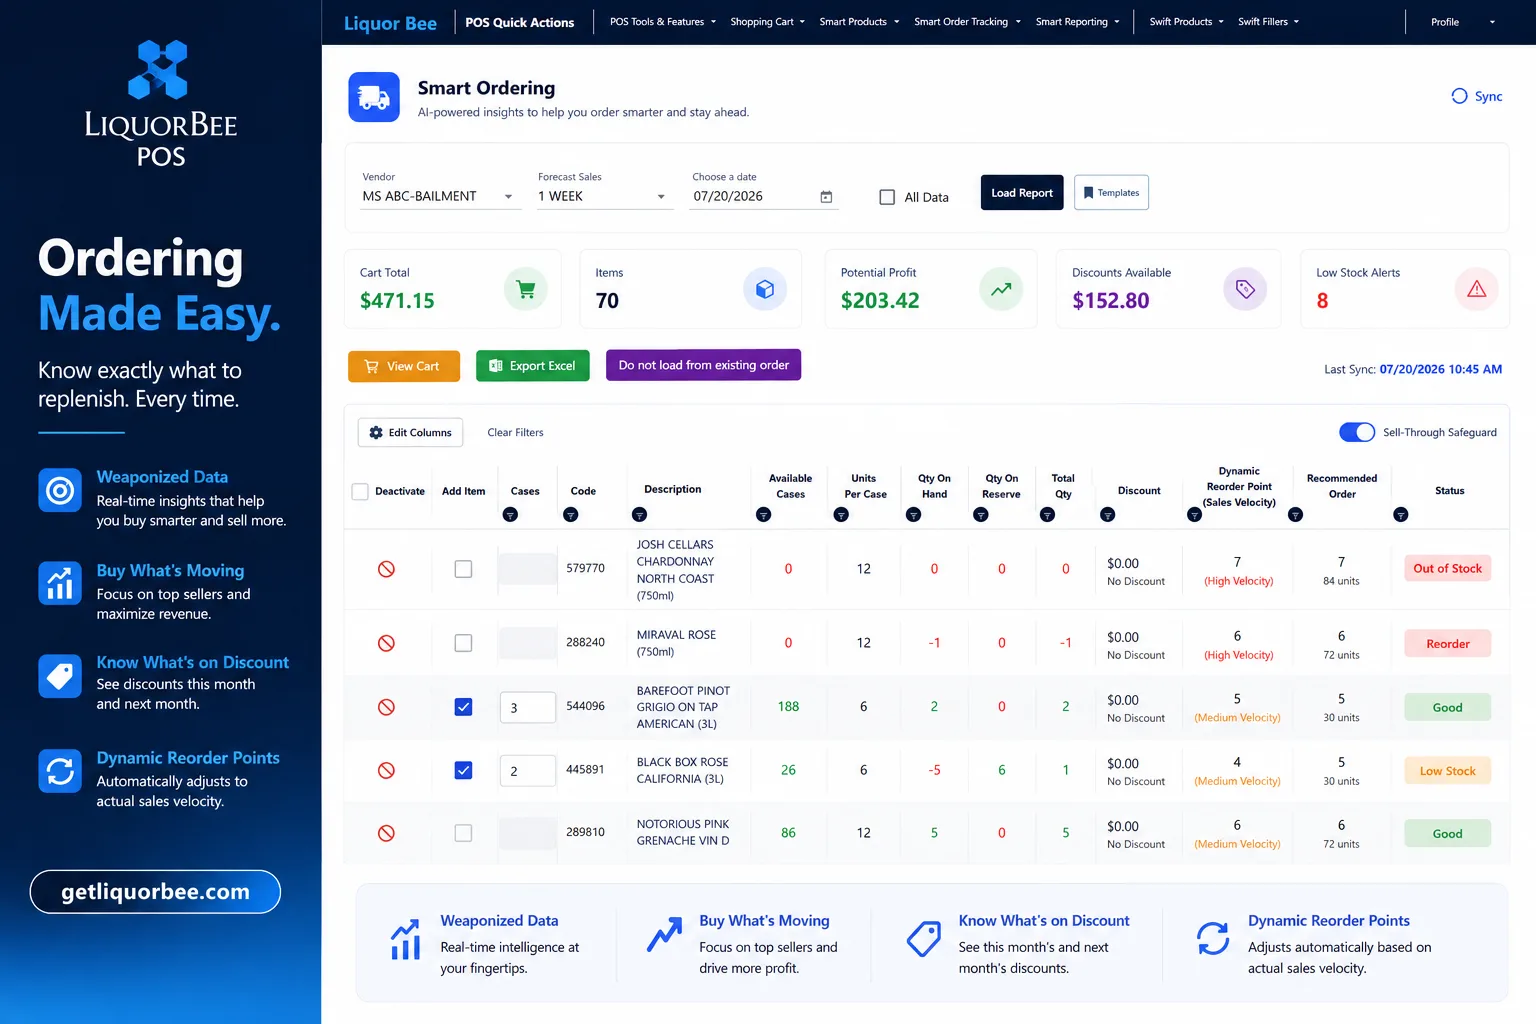The height and width of the screenshot is (1024, 1536).
Task: Click the Cases field for Miraval Rose
Action: click(528, 643)
